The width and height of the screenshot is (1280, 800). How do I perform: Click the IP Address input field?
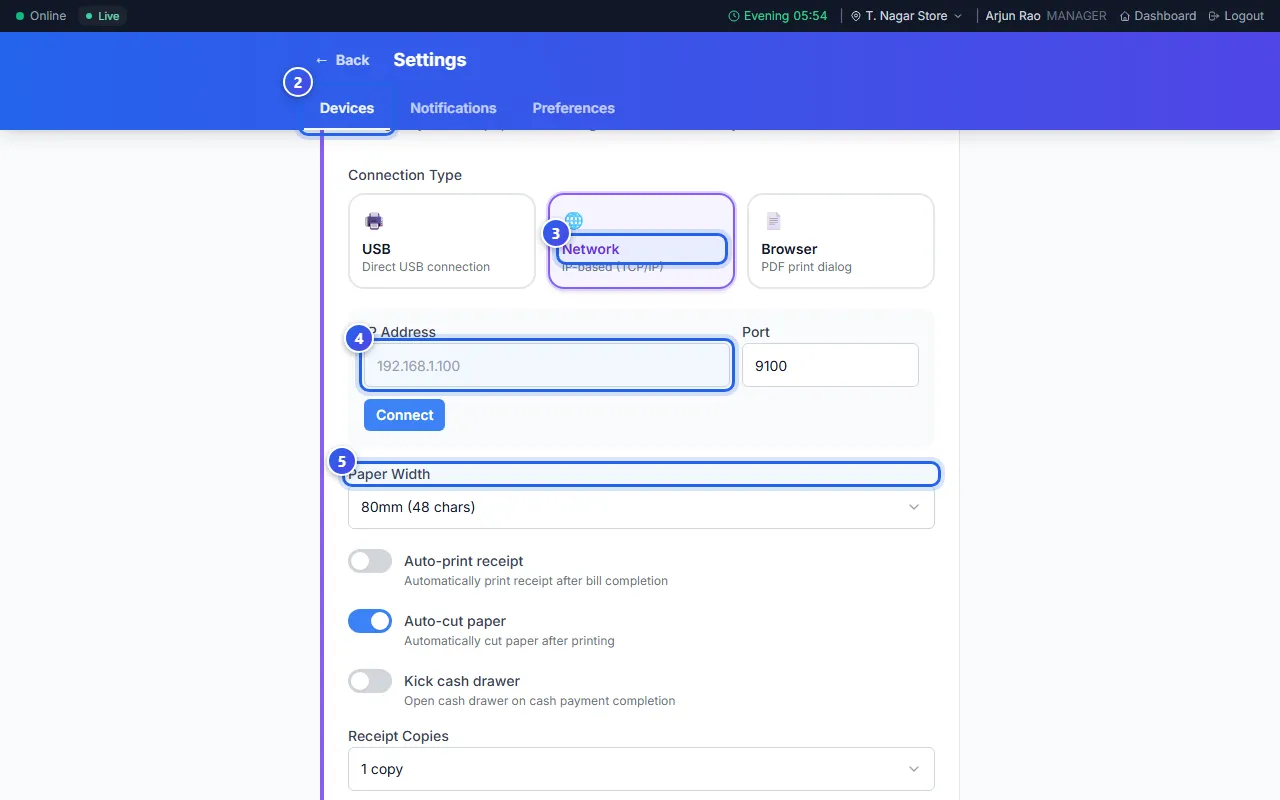click(x=547, y=366)
